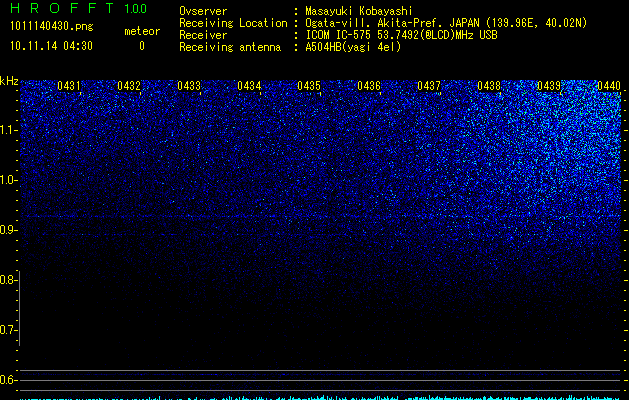Click the meteor count value 0
This screenshot has width=629, height=400.
pos(142,46)
